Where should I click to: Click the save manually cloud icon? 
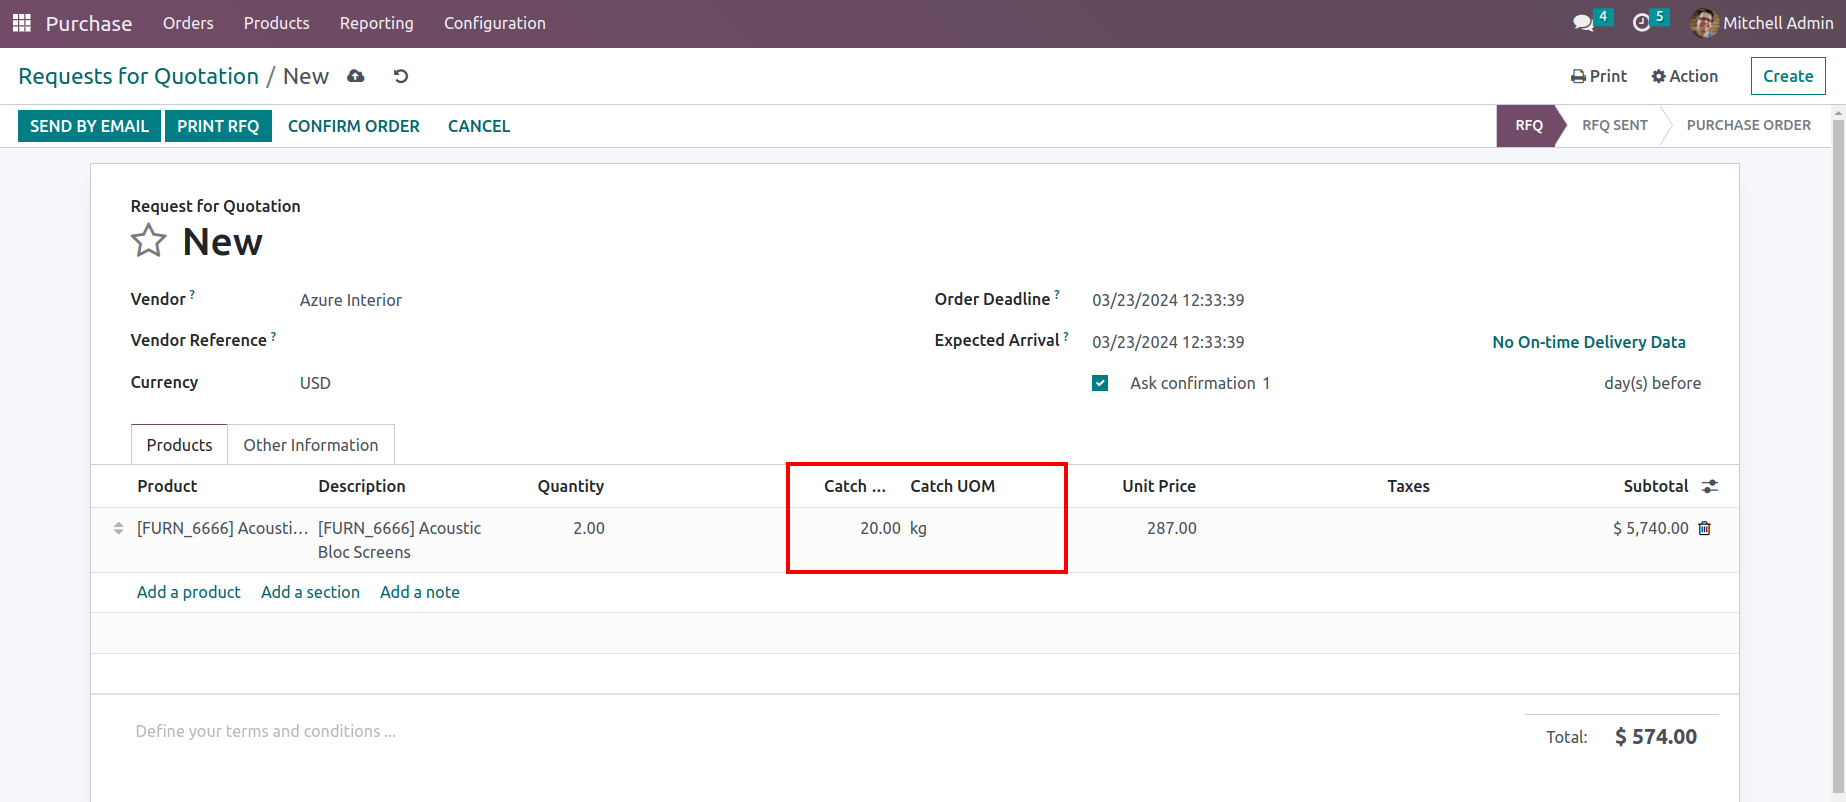[x=356, y=76]
